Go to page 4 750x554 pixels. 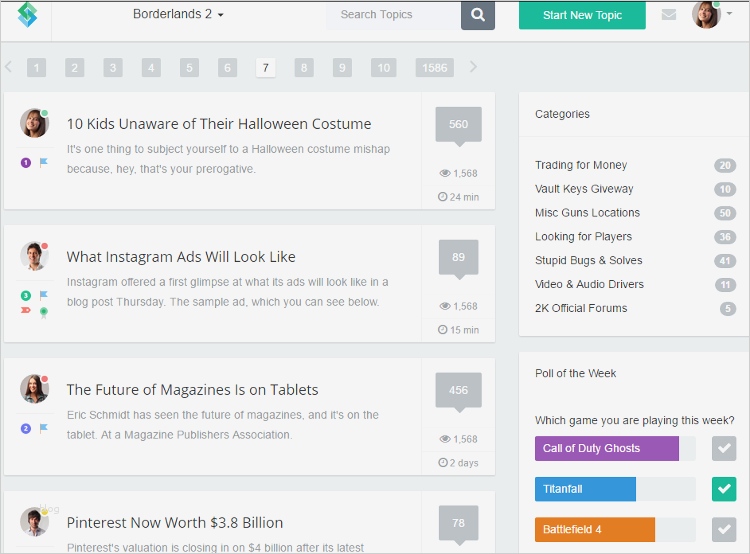(151, 68)
